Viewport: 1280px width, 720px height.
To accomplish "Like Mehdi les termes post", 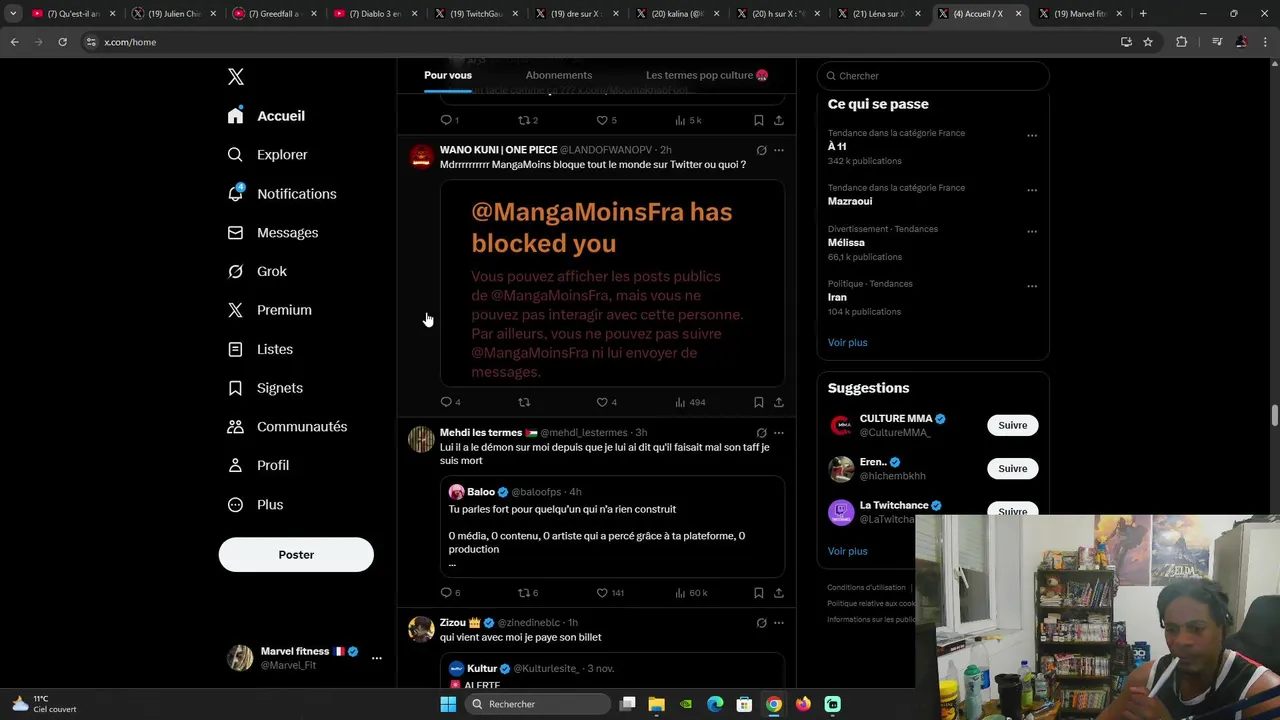I will pyautogui.click(x=602, y=593).
